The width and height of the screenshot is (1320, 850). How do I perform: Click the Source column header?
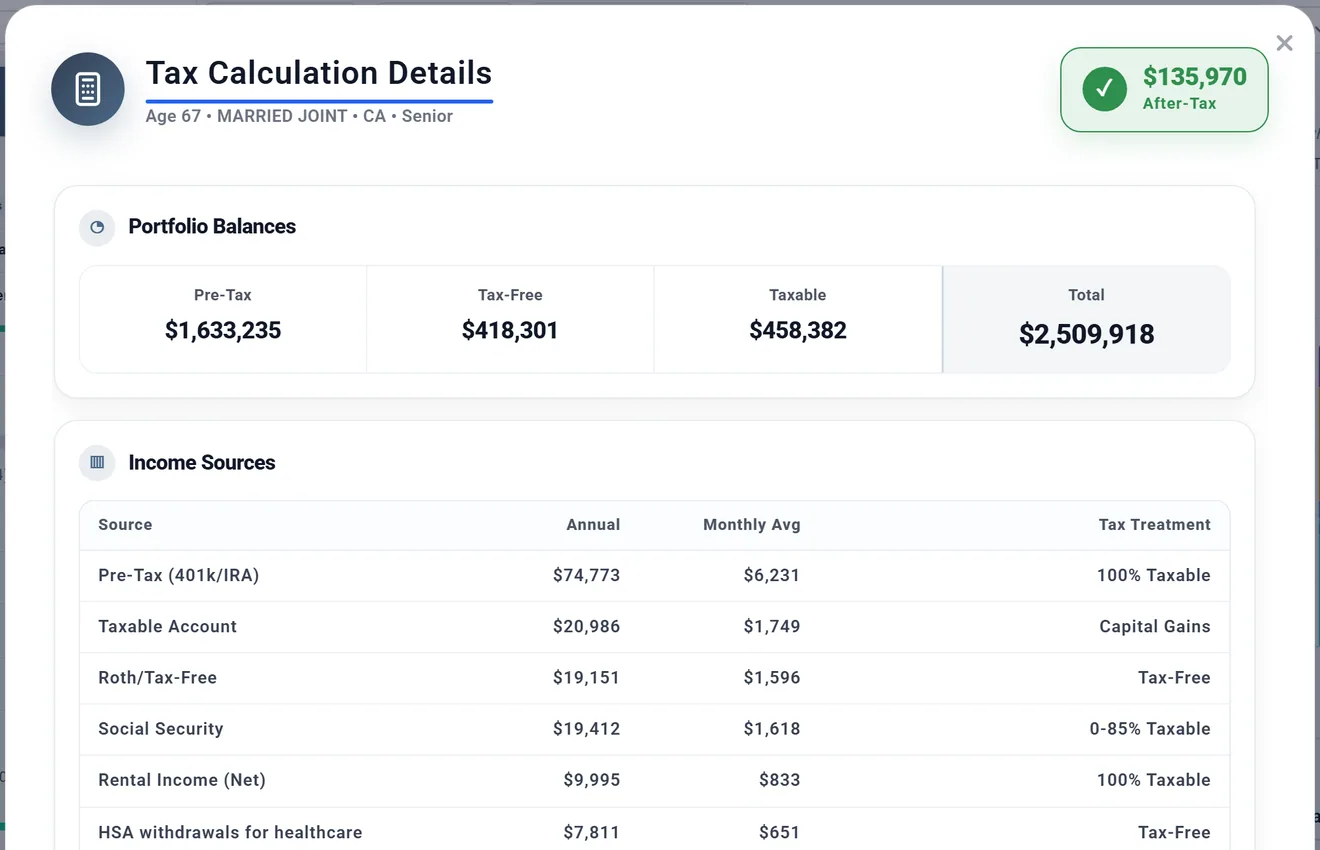pos(125,525)
